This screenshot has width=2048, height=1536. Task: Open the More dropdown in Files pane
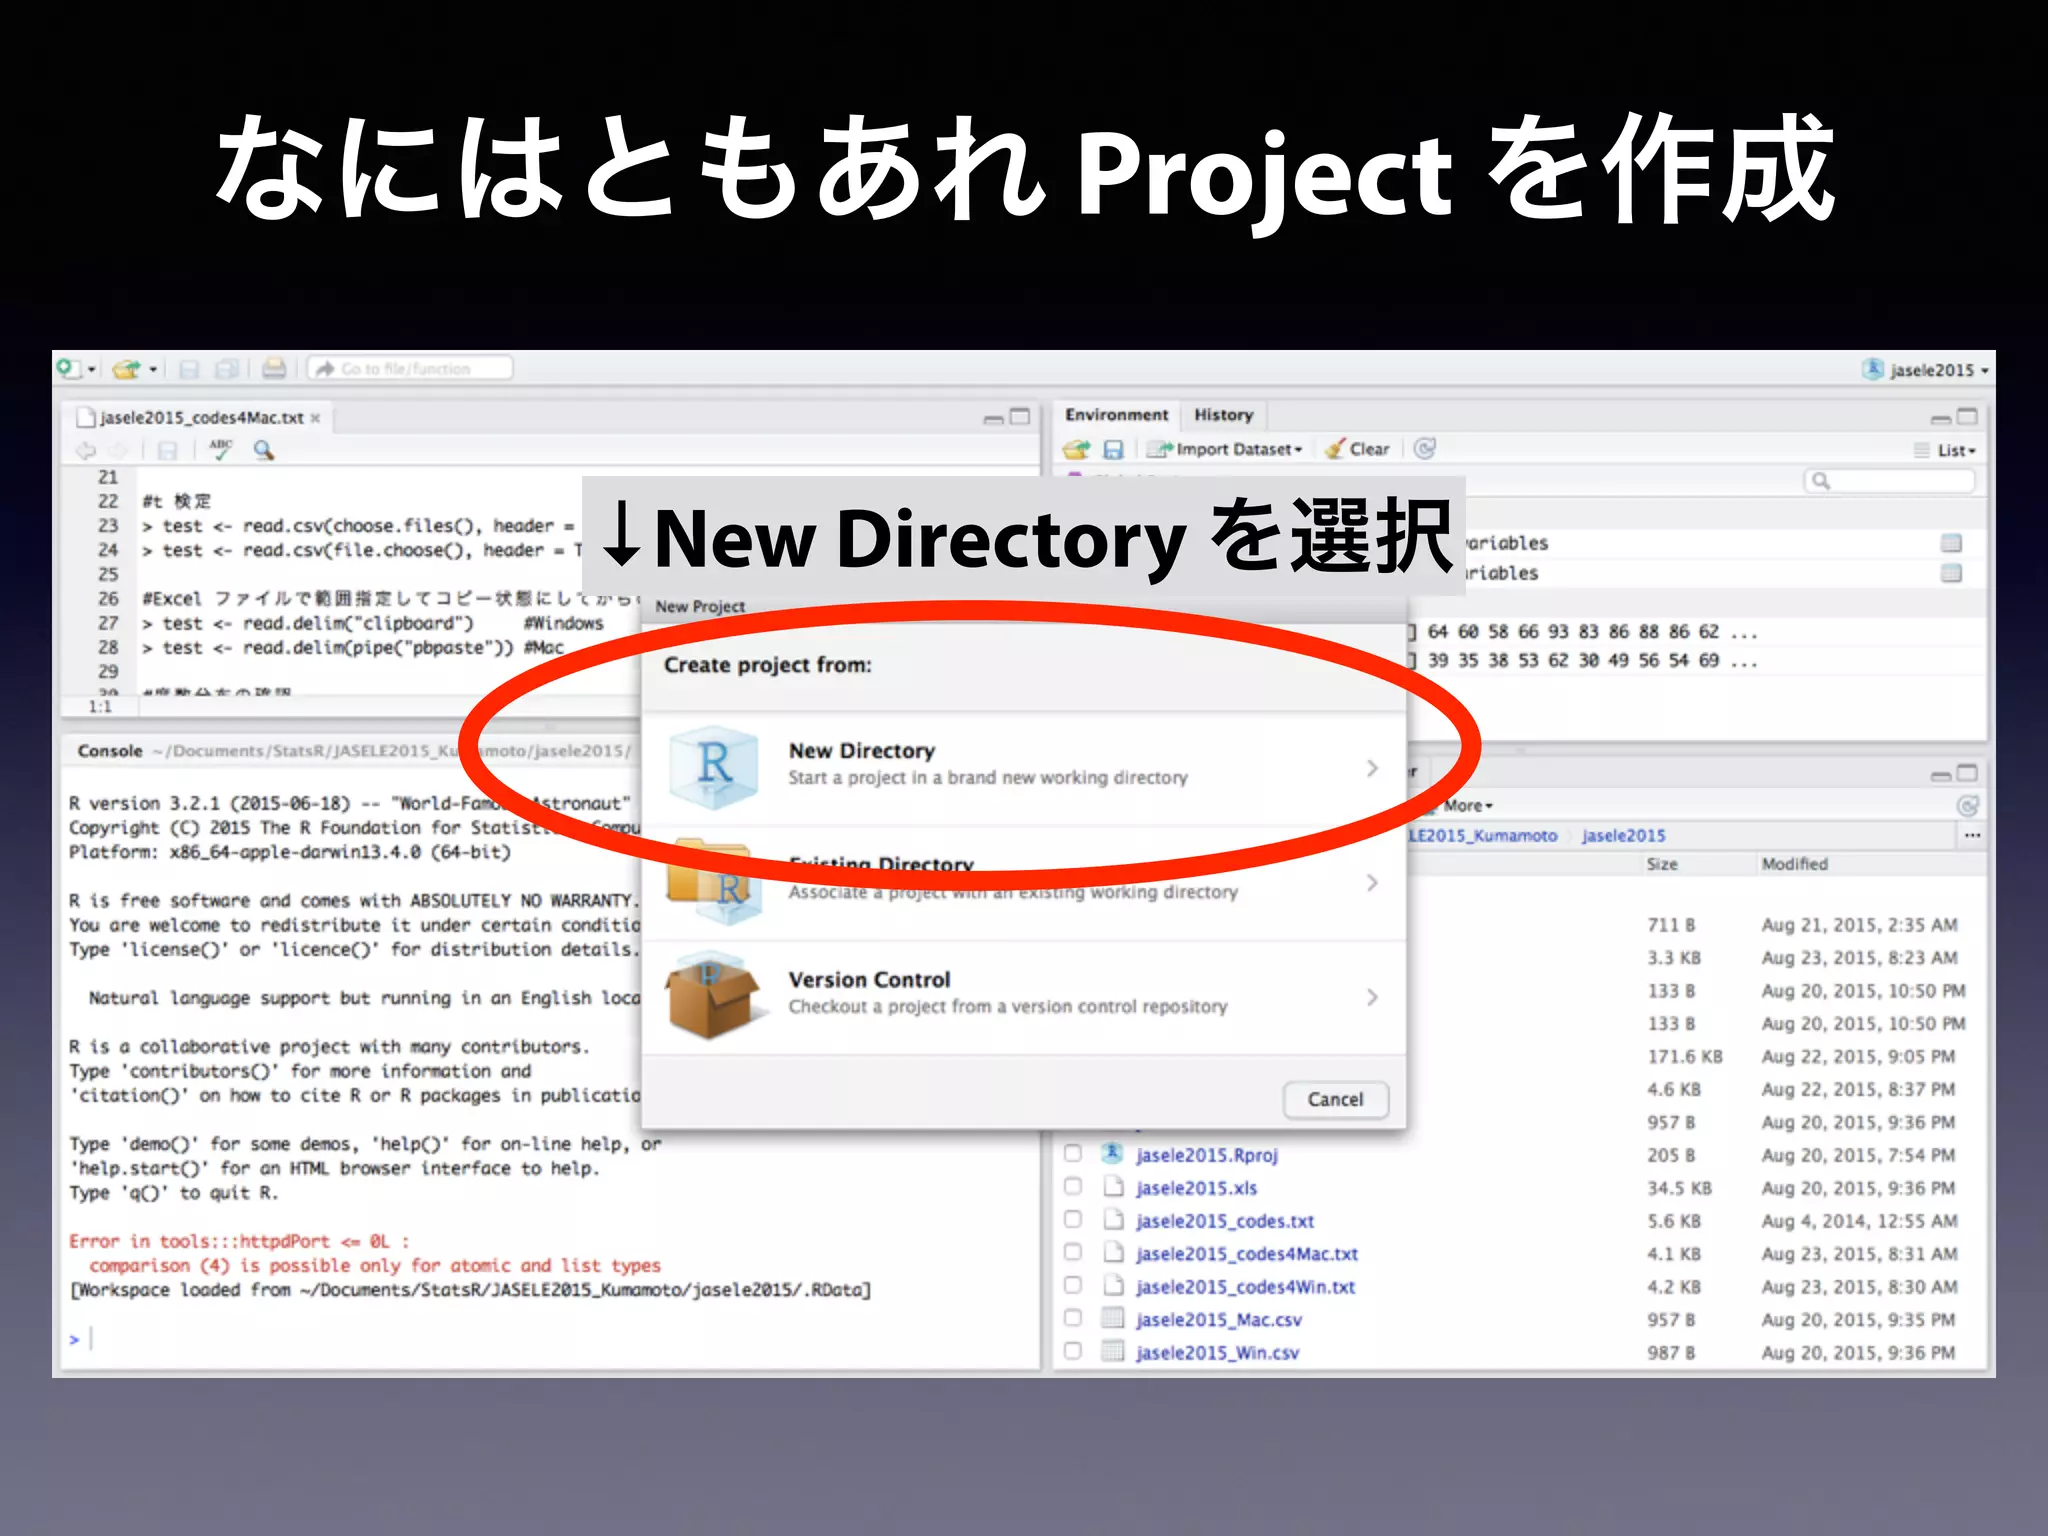pos(1467,805)
